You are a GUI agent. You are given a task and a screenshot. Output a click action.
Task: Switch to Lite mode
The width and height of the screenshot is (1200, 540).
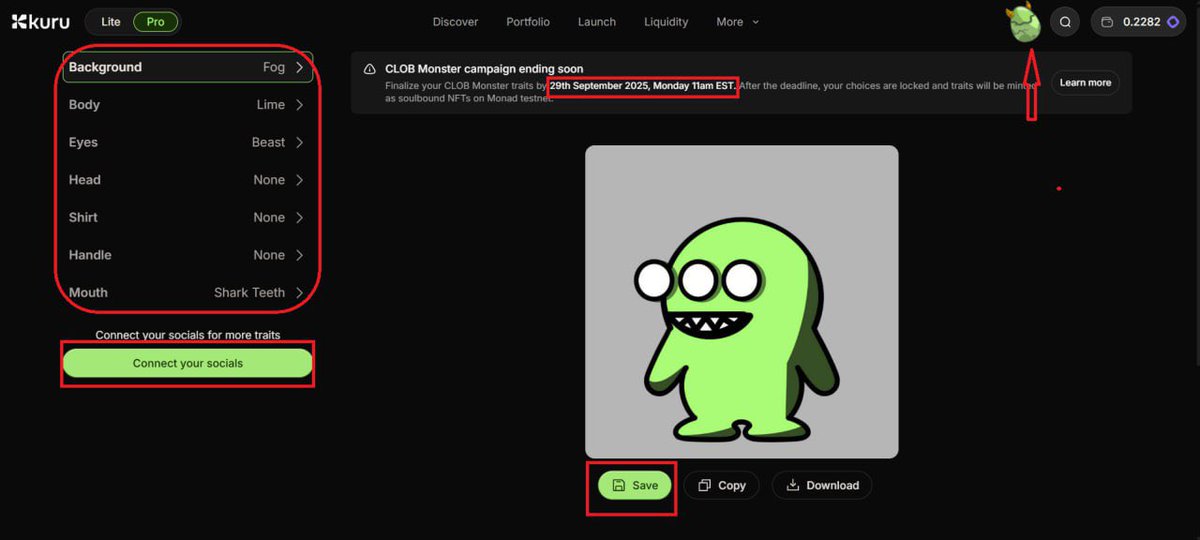[111, 21]
